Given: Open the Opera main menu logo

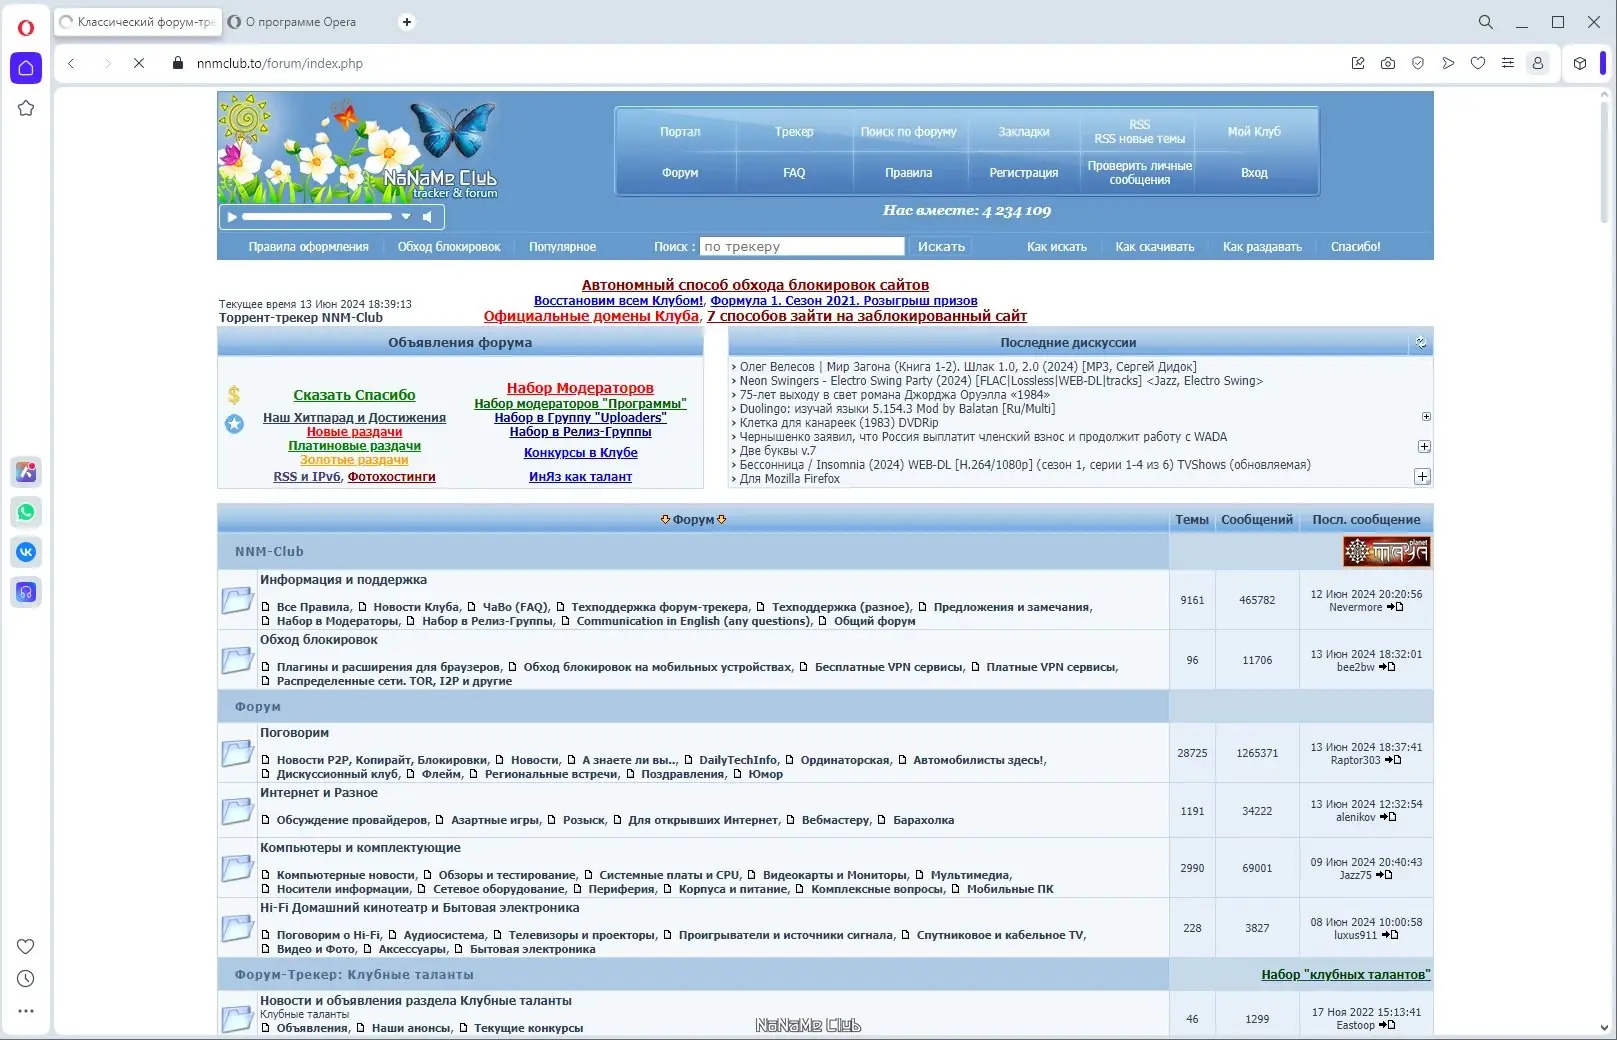Looking at the screenshot, I should coord(26,27).
